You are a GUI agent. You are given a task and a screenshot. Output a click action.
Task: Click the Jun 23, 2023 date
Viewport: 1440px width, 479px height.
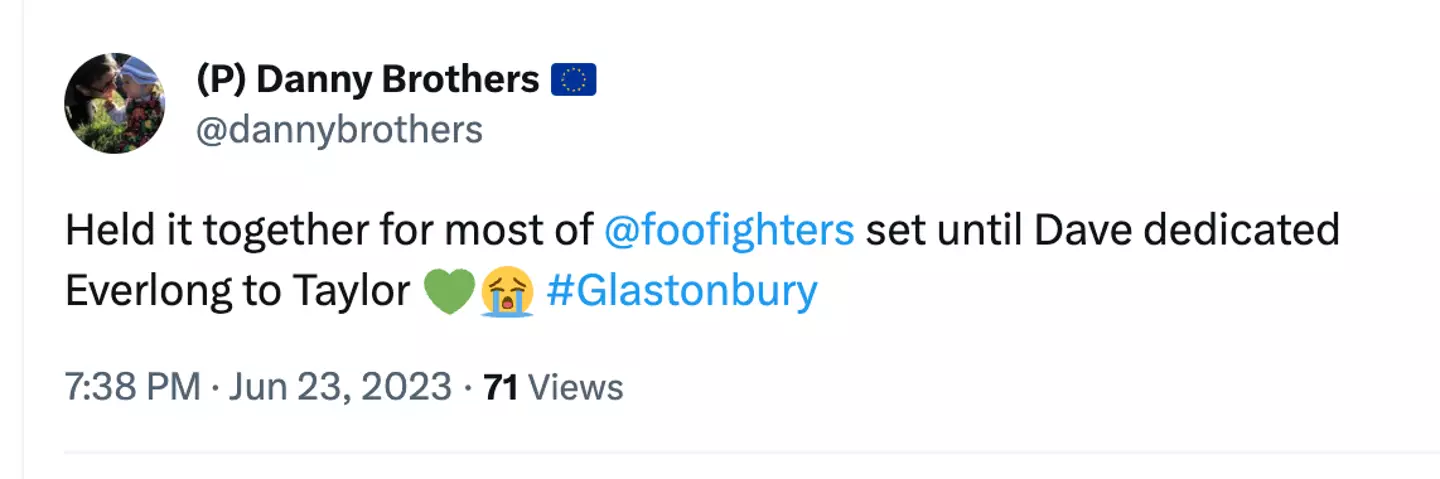pyautogui.click(x=340, y=387)
